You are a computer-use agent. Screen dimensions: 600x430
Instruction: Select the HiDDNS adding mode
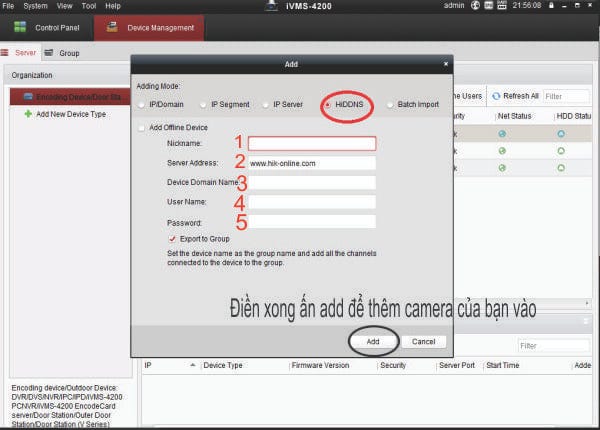[328, 105]
